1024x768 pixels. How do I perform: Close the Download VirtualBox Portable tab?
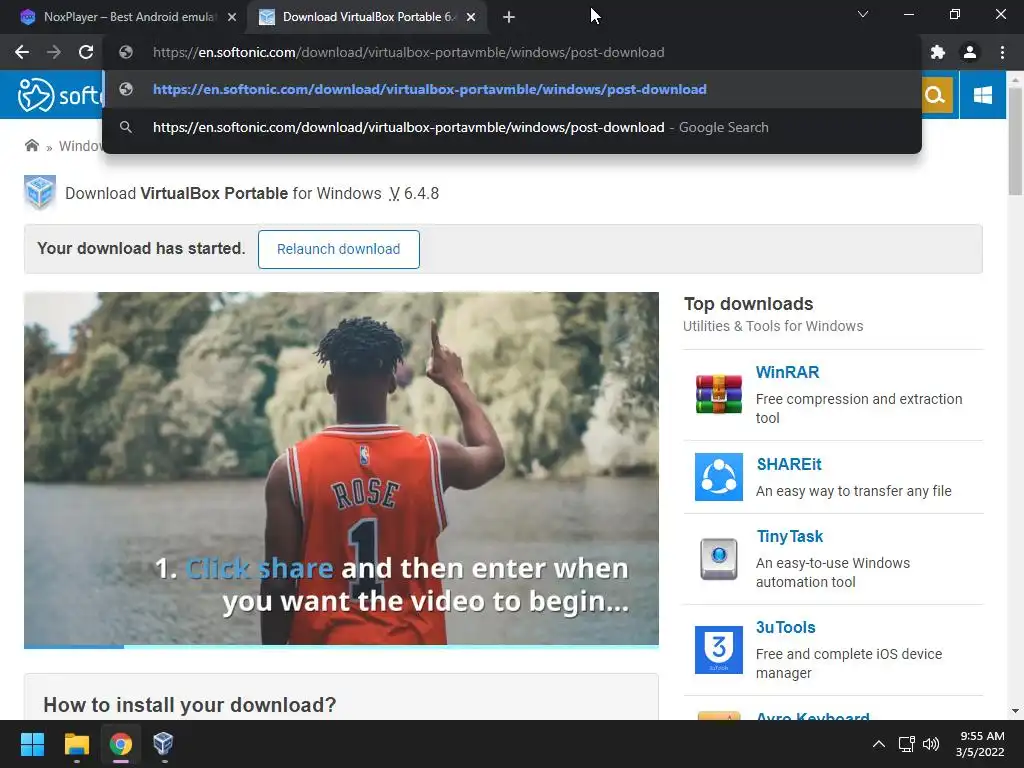(471, 18)
